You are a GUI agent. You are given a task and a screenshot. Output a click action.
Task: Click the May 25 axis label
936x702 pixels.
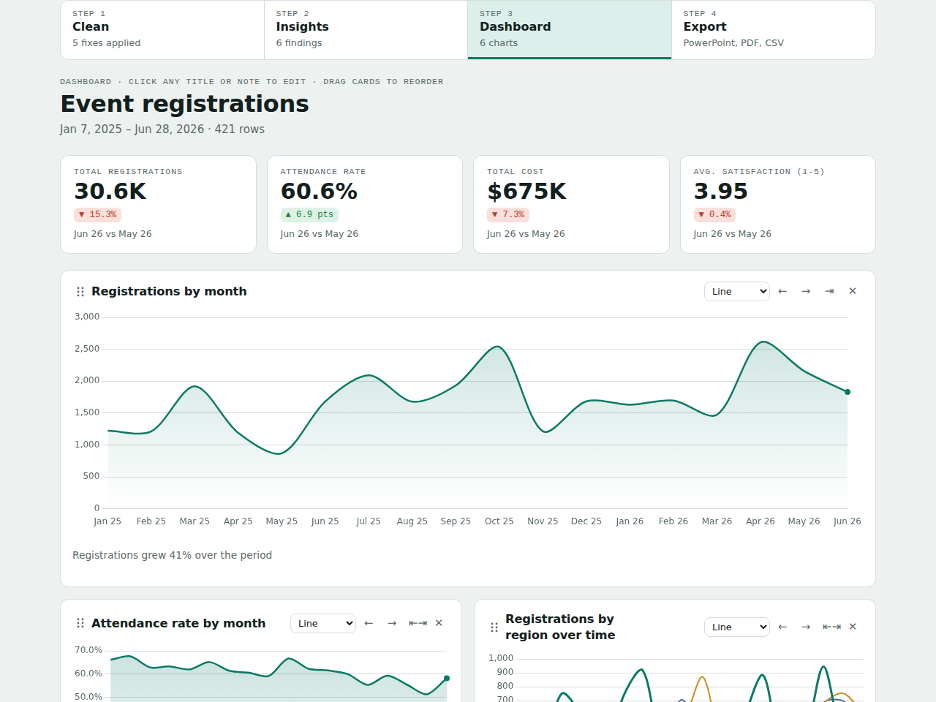tap(281, 521)
